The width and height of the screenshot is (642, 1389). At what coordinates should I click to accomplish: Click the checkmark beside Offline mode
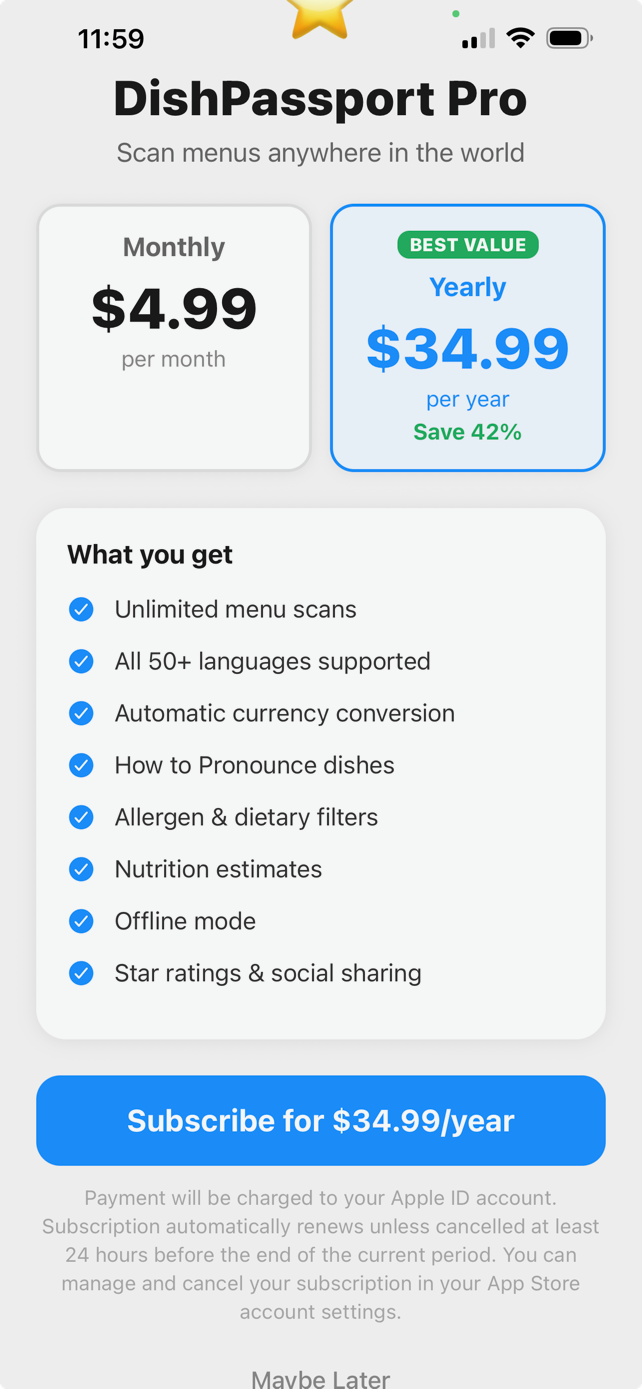pos(81,921)
